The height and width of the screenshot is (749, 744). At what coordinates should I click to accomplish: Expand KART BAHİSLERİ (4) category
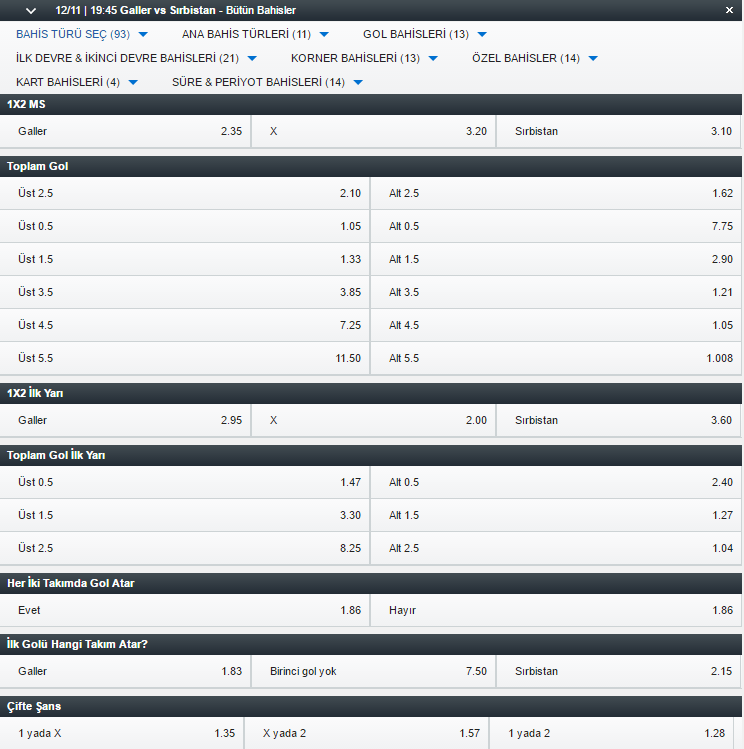pyautogui.click(x=77, y=82)
